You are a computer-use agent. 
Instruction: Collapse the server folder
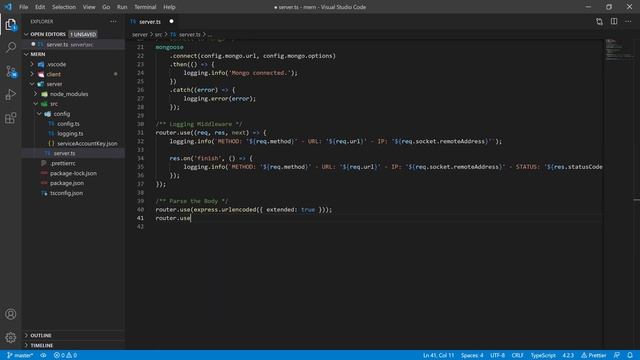point(32,84)
